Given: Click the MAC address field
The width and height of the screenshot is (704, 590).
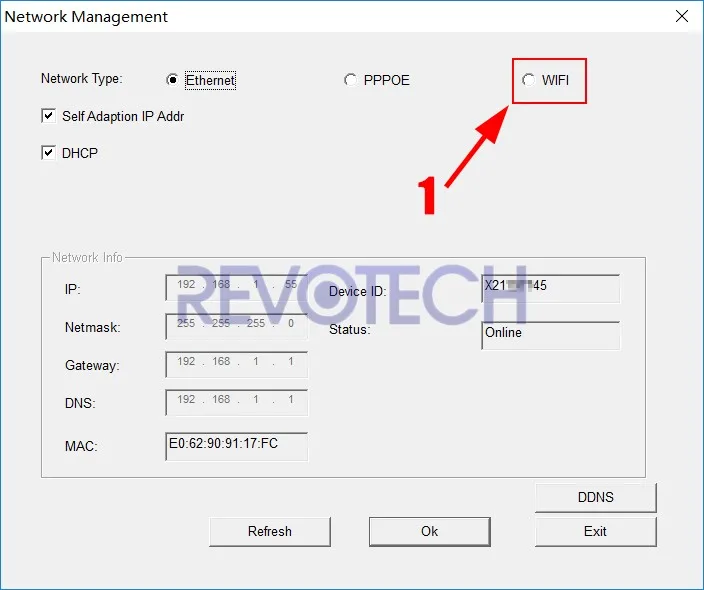Looking at the screenshot, I should (x=237, y=446).
